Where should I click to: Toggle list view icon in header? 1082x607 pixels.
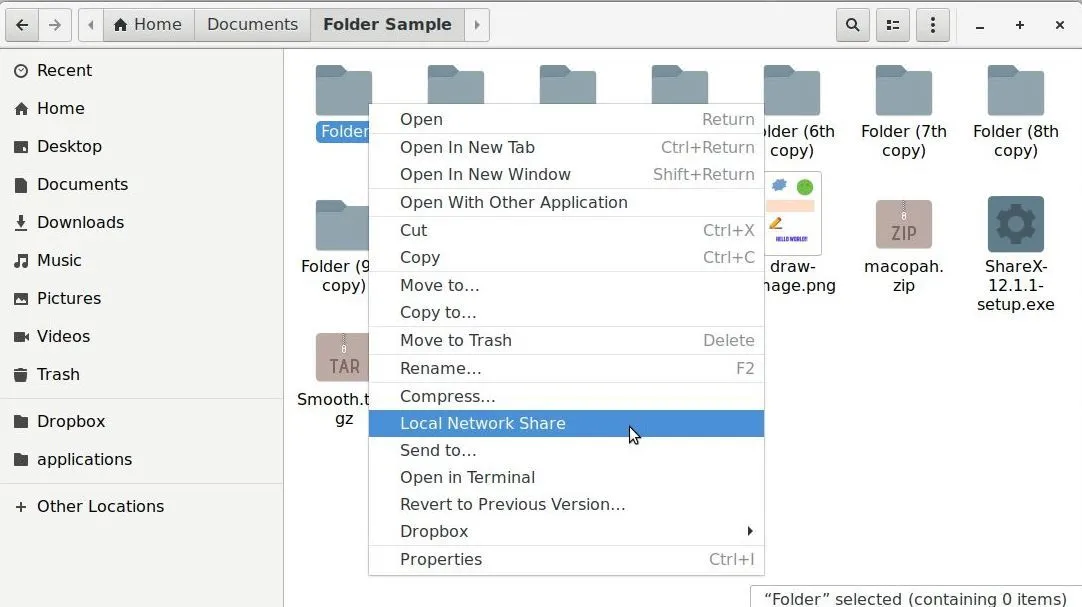[x=892, y=25]
